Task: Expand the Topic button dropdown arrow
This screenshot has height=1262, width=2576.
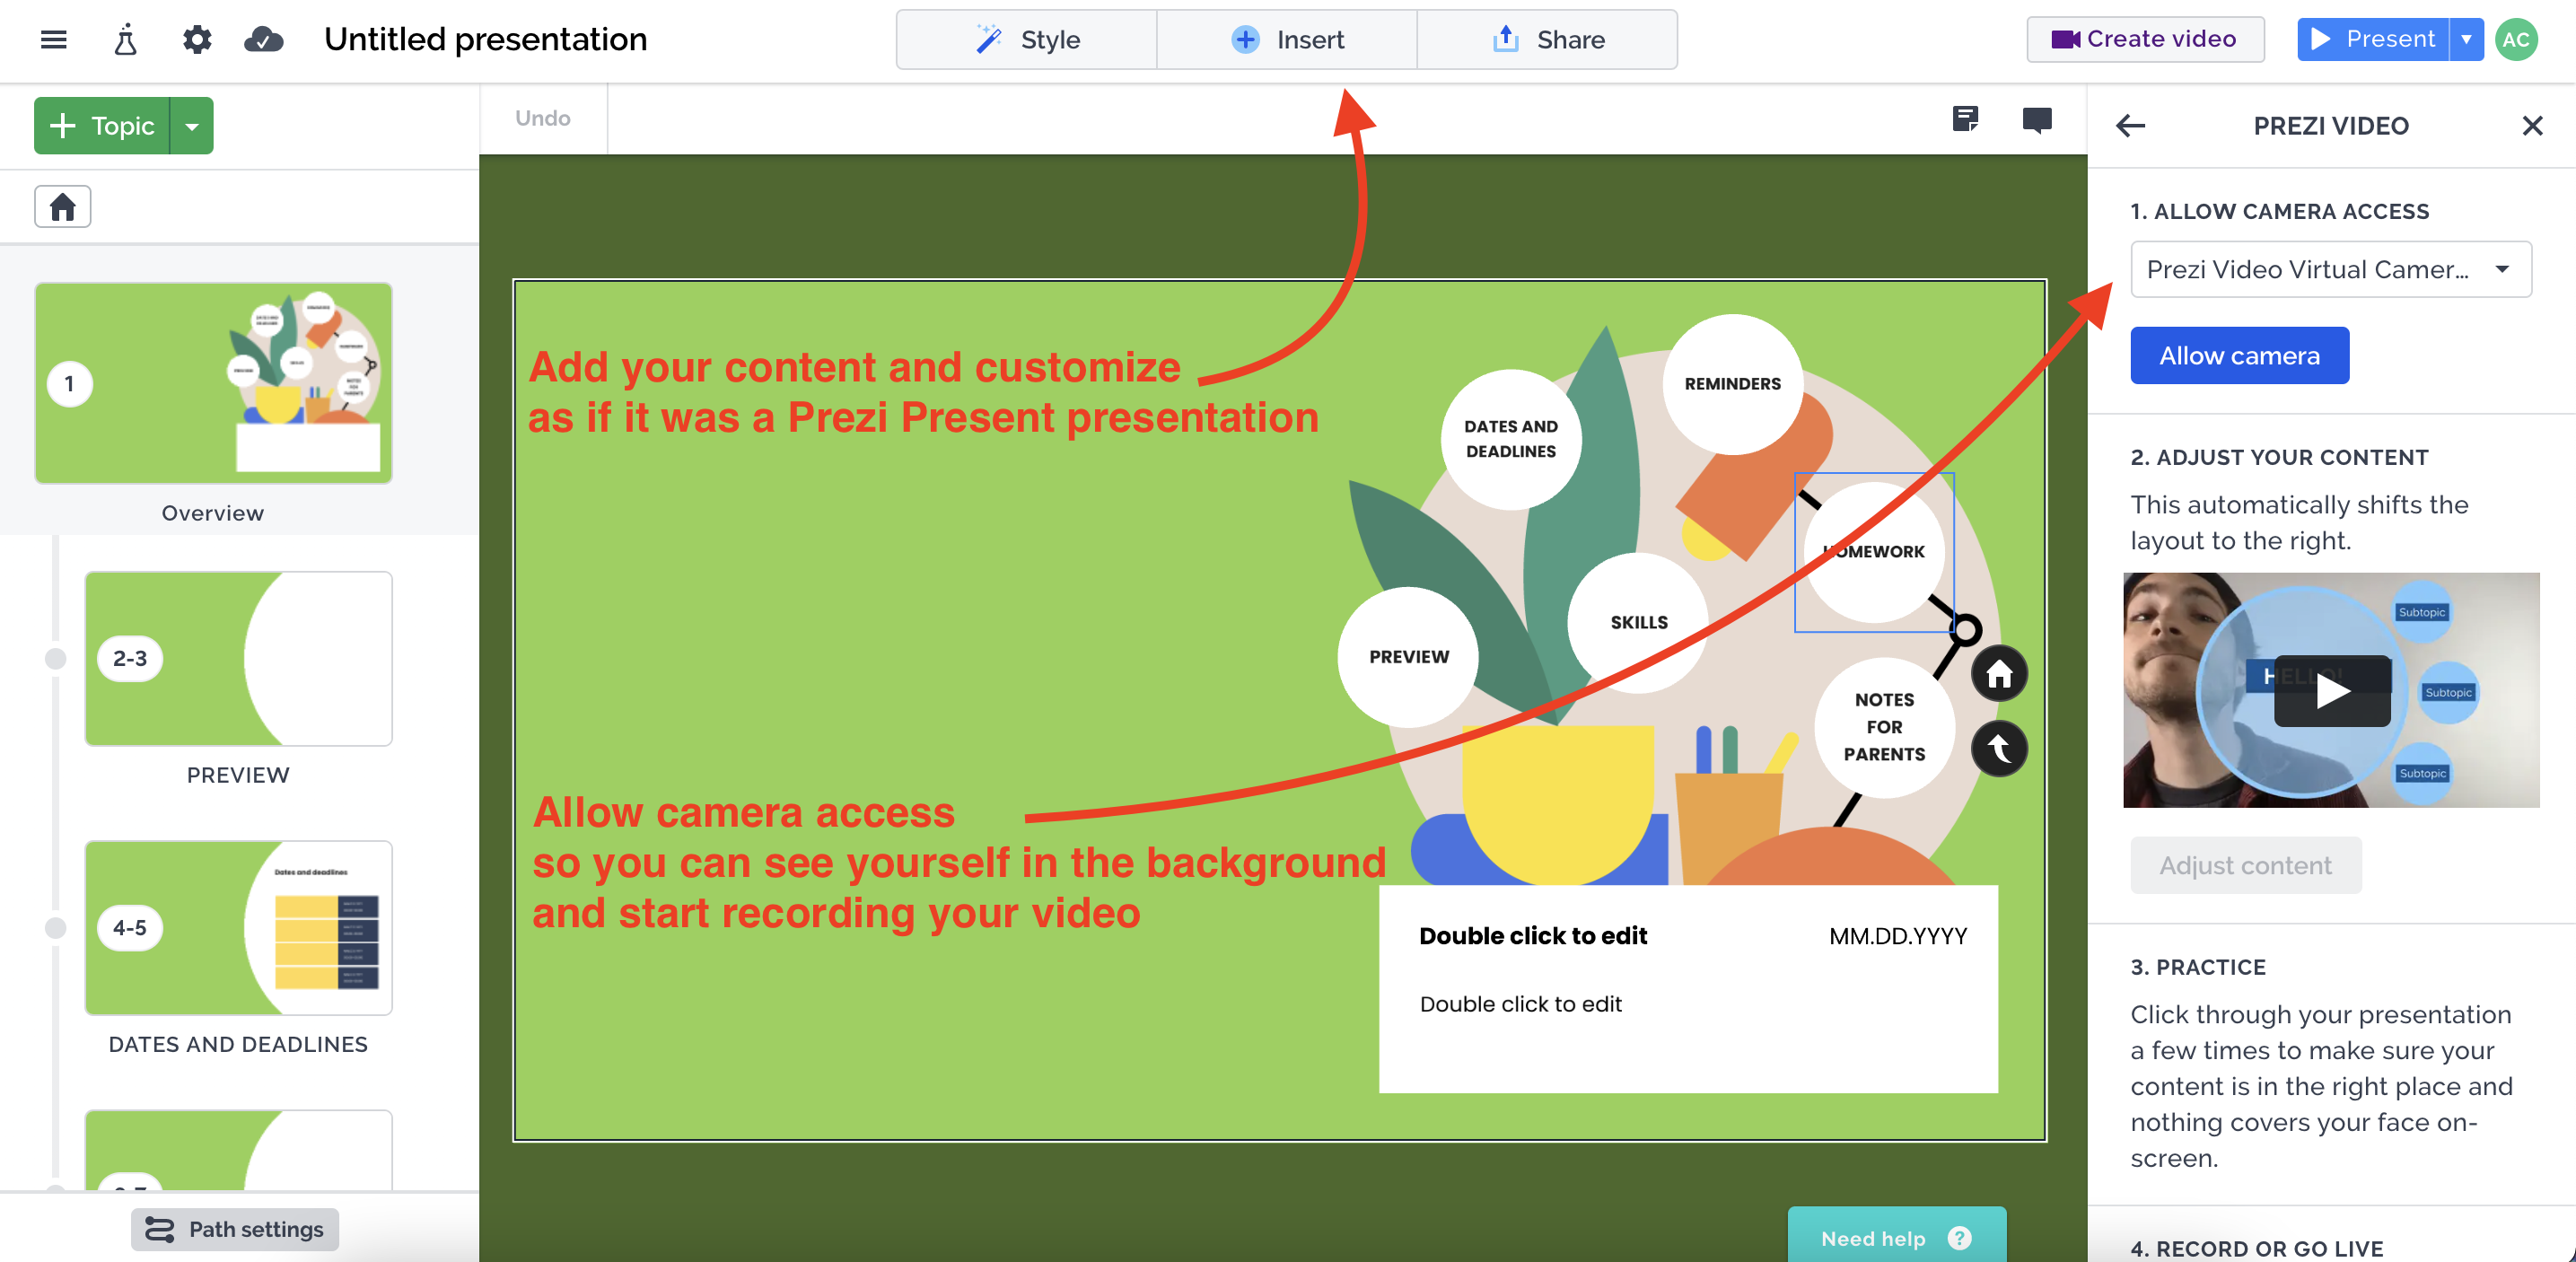Action: click(192, 126)
